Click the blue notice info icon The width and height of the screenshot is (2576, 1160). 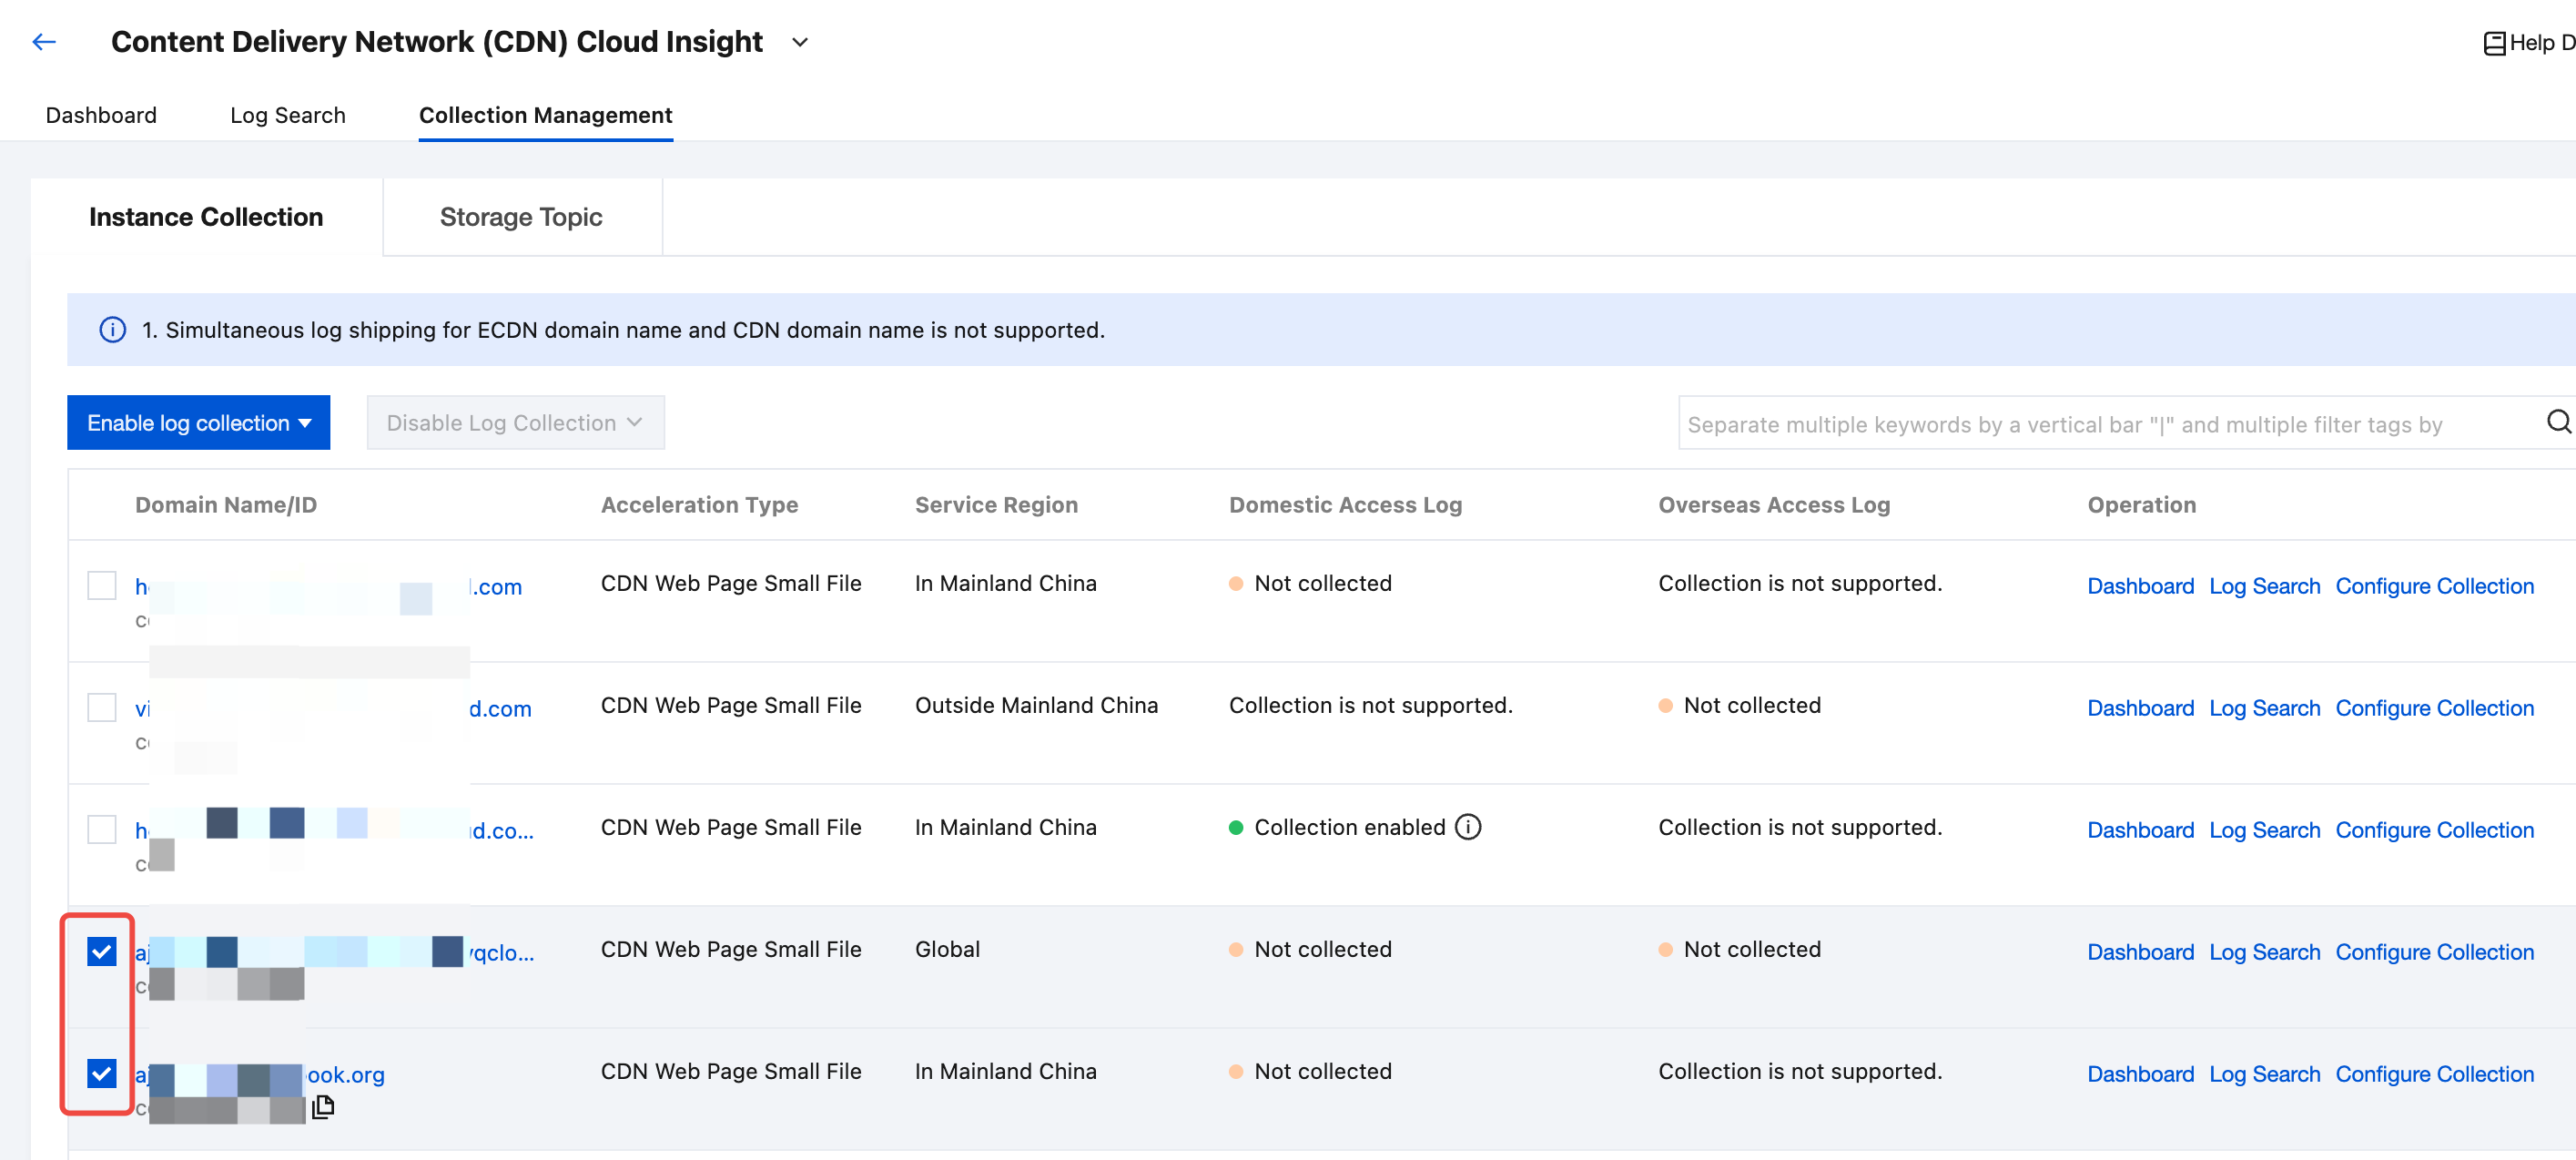113,330
